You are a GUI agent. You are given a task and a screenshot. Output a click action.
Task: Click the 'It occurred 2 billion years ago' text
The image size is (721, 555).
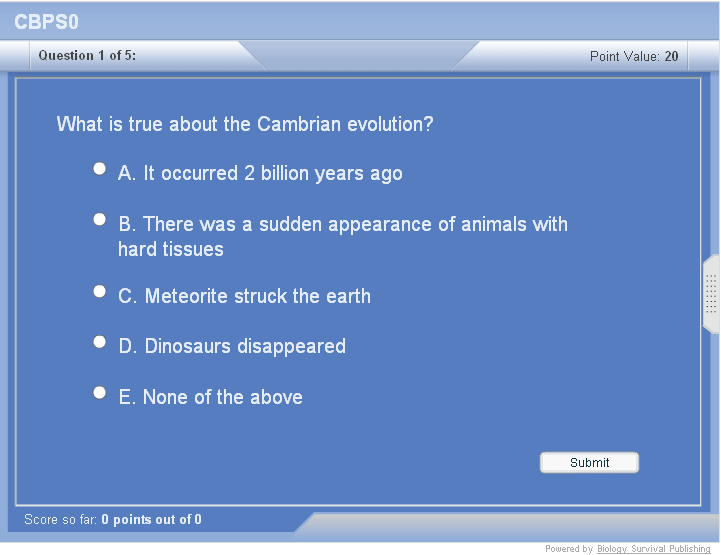click(260, 174)
